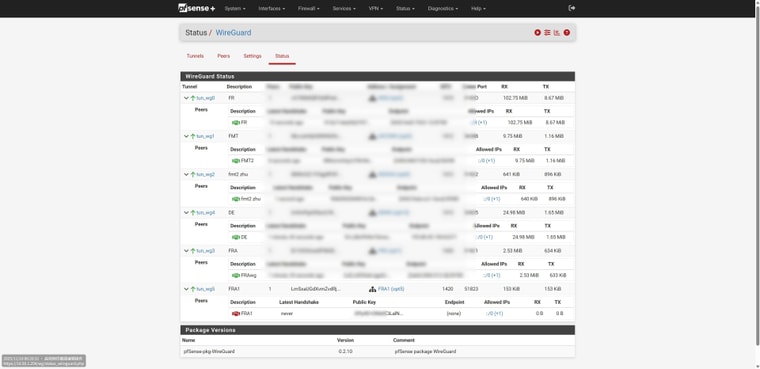
Task: Open the tun_wg0 tunnel link
Action: 206,98
